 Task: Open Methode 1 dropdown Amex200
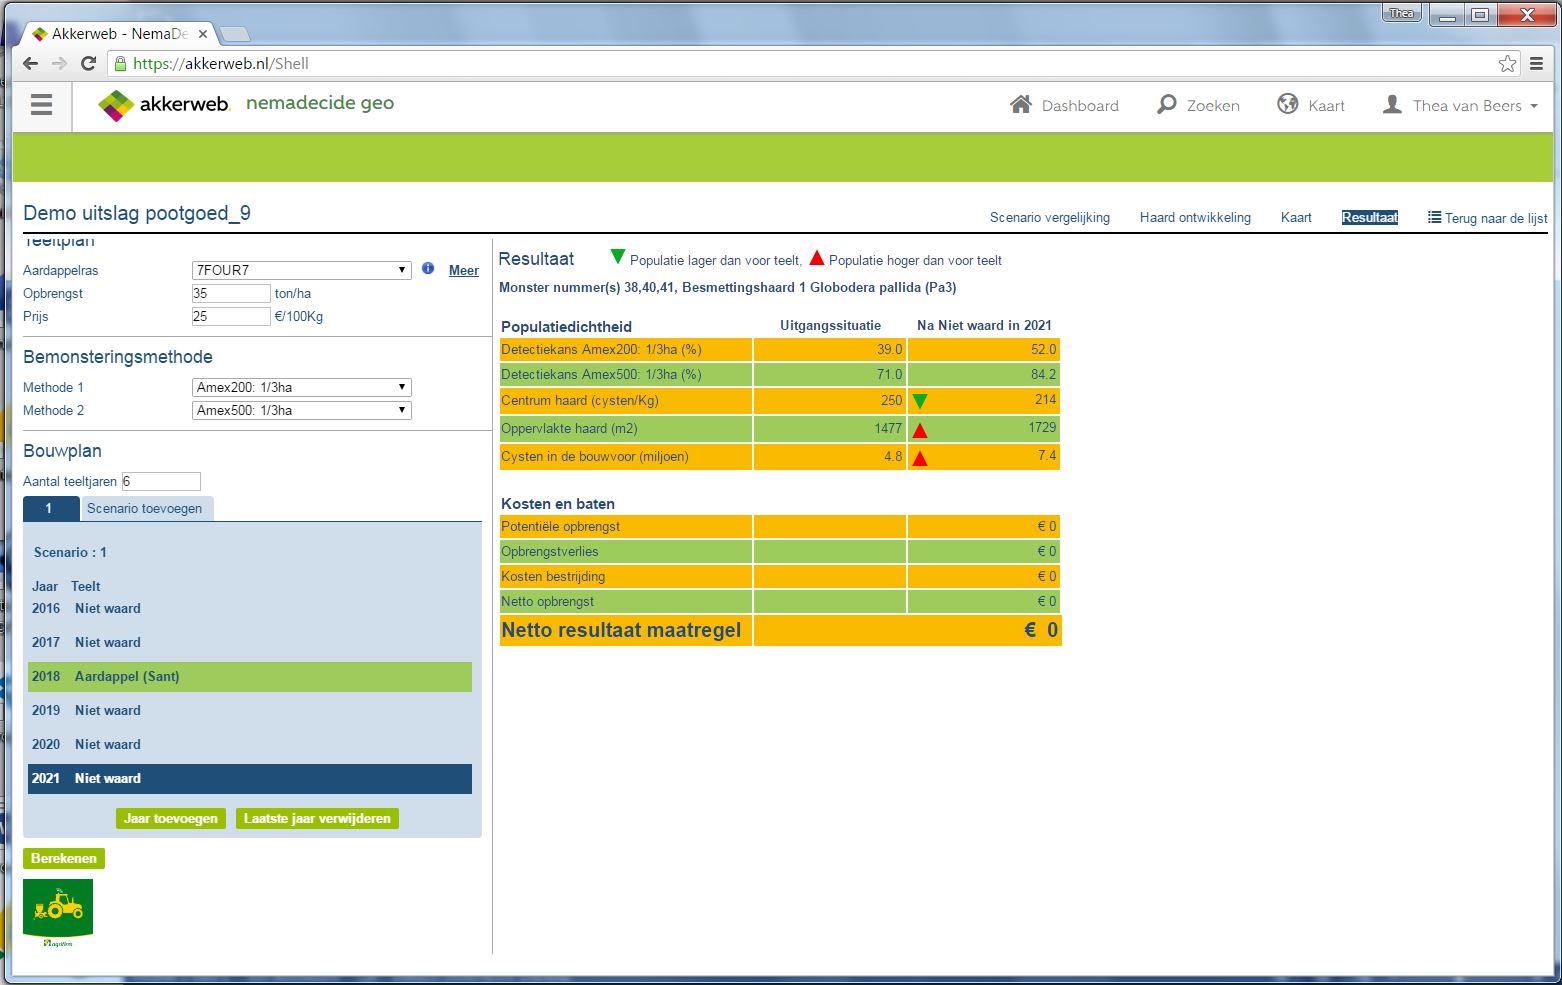(x=301, y=387)
